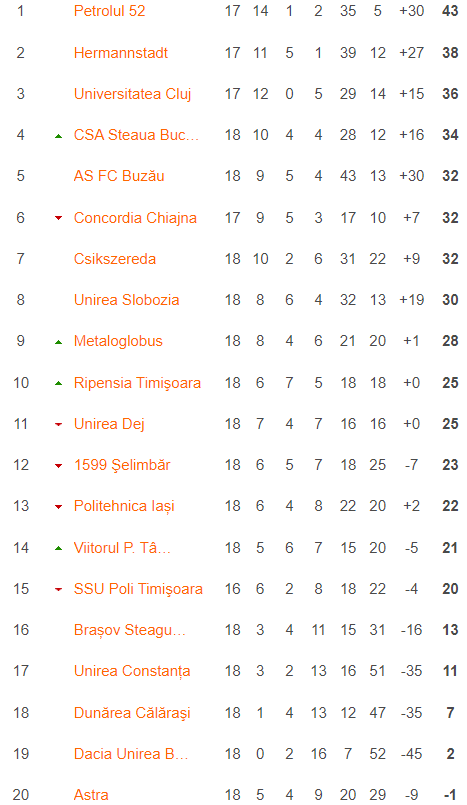Image resolution: width=467 pixels, height=805 pixels.
Task: Click the red down arrow beside Unirea Dej
Action: coord(59,425)
